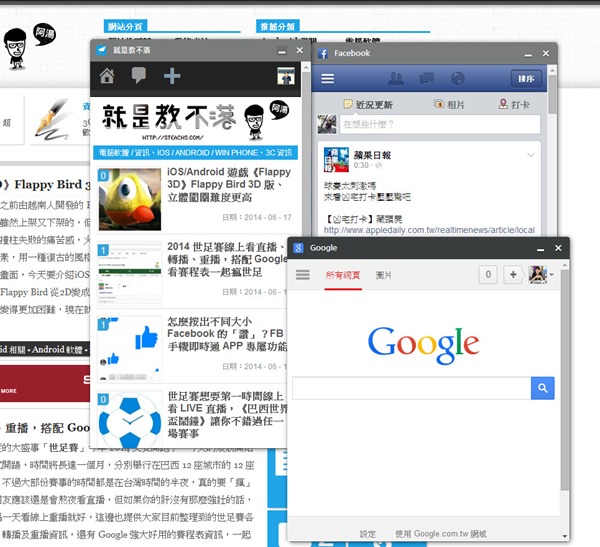Open the Facebook friend requests icon
Viewport: 600px width, 547px height.
(x=396, y=78)
